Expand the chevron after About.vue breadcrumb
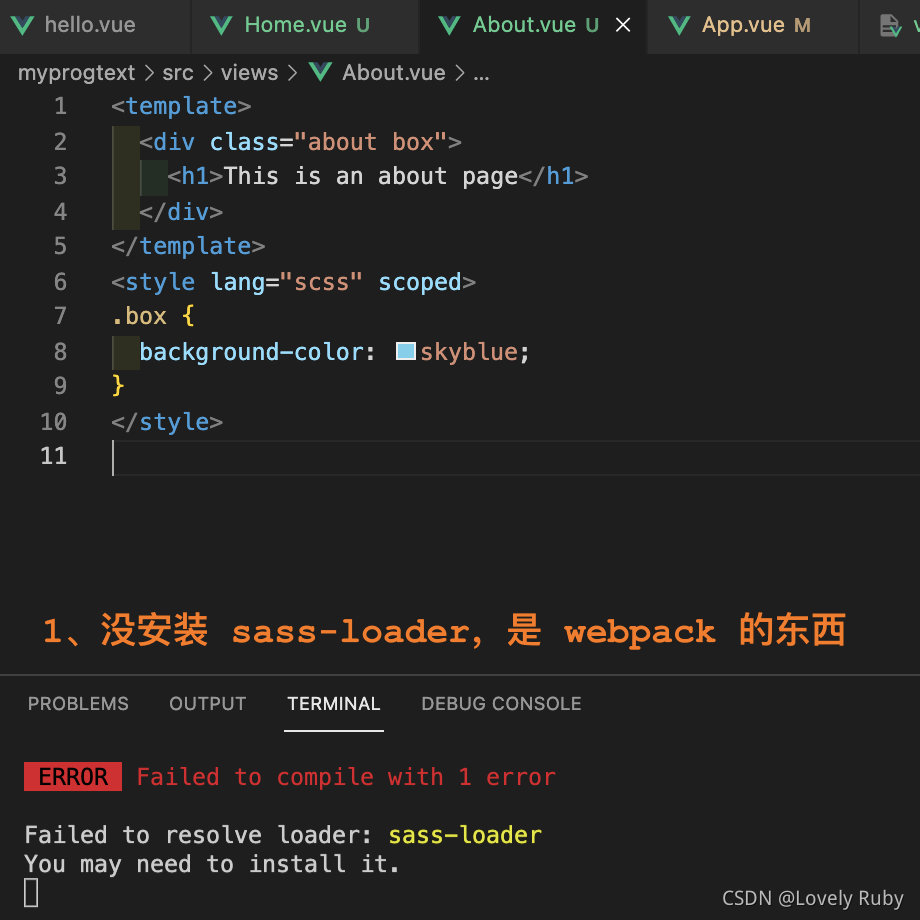Image resolution: width=920 pixels, height=920 pixels. 459,73
